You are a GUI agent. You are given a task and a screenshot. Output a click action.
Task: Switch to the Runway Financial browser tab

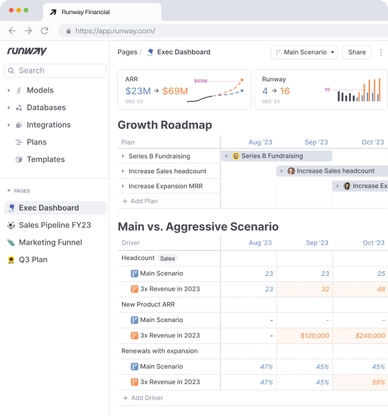[x=102, y=12]
